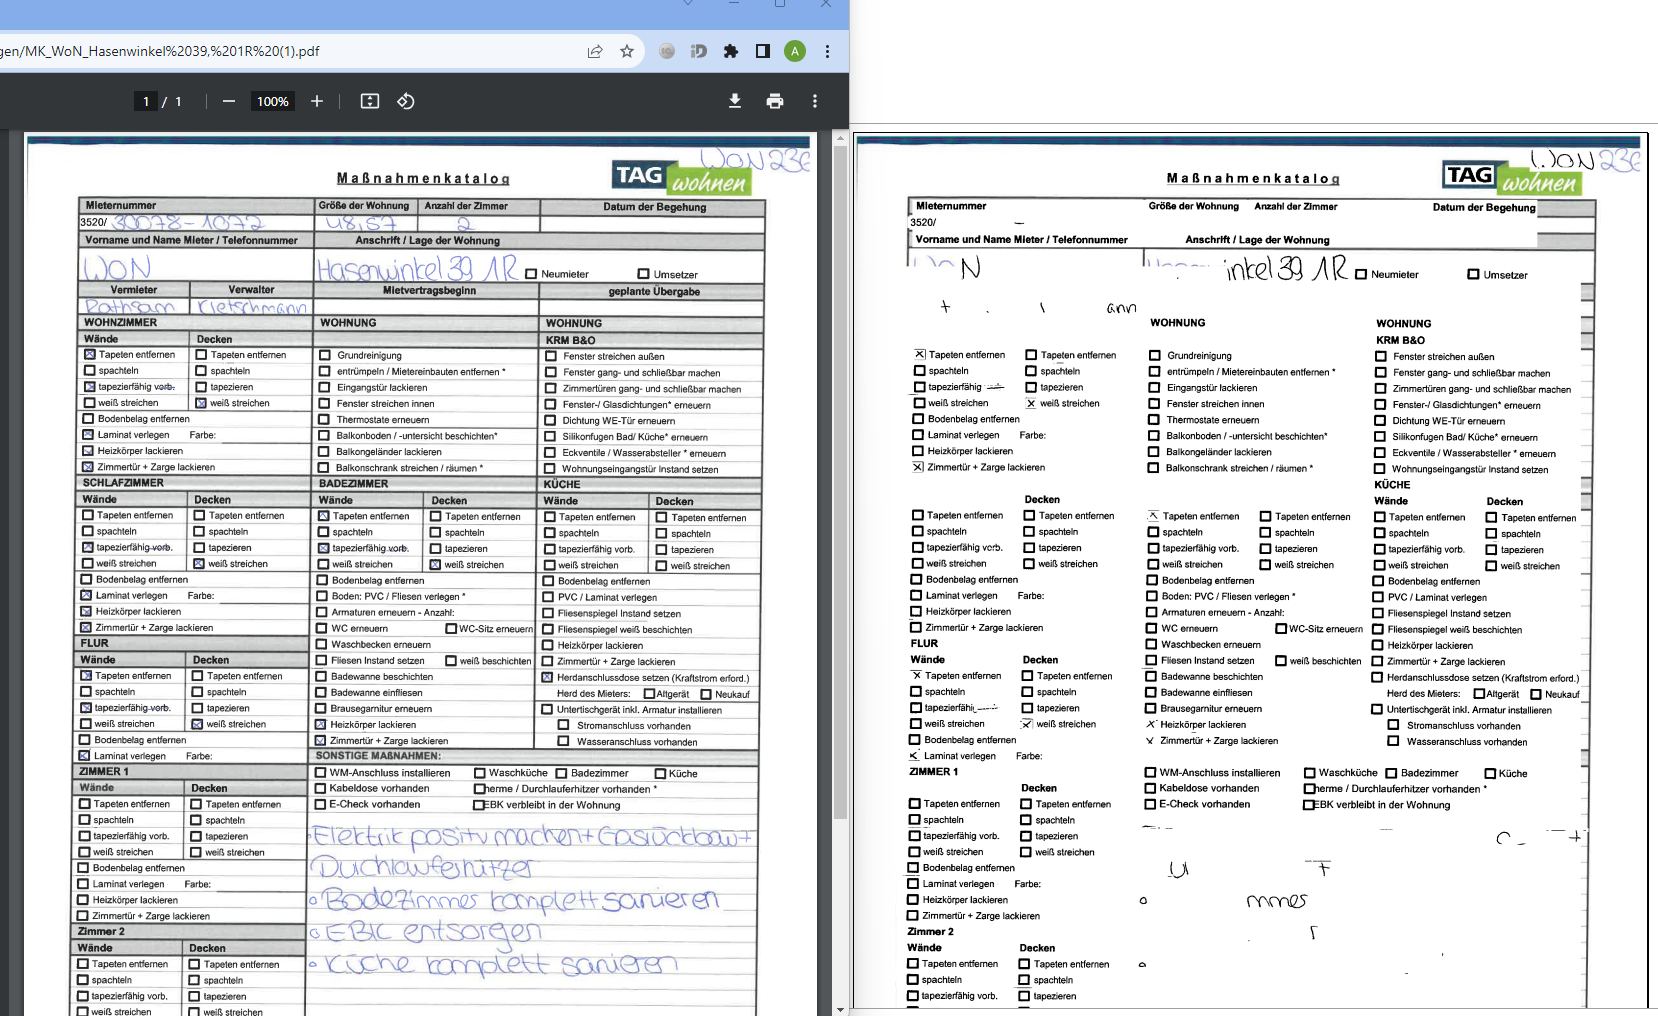Open Chrome three-dot menu
Screen dimensions: 1658x1016
click(827, 51)
